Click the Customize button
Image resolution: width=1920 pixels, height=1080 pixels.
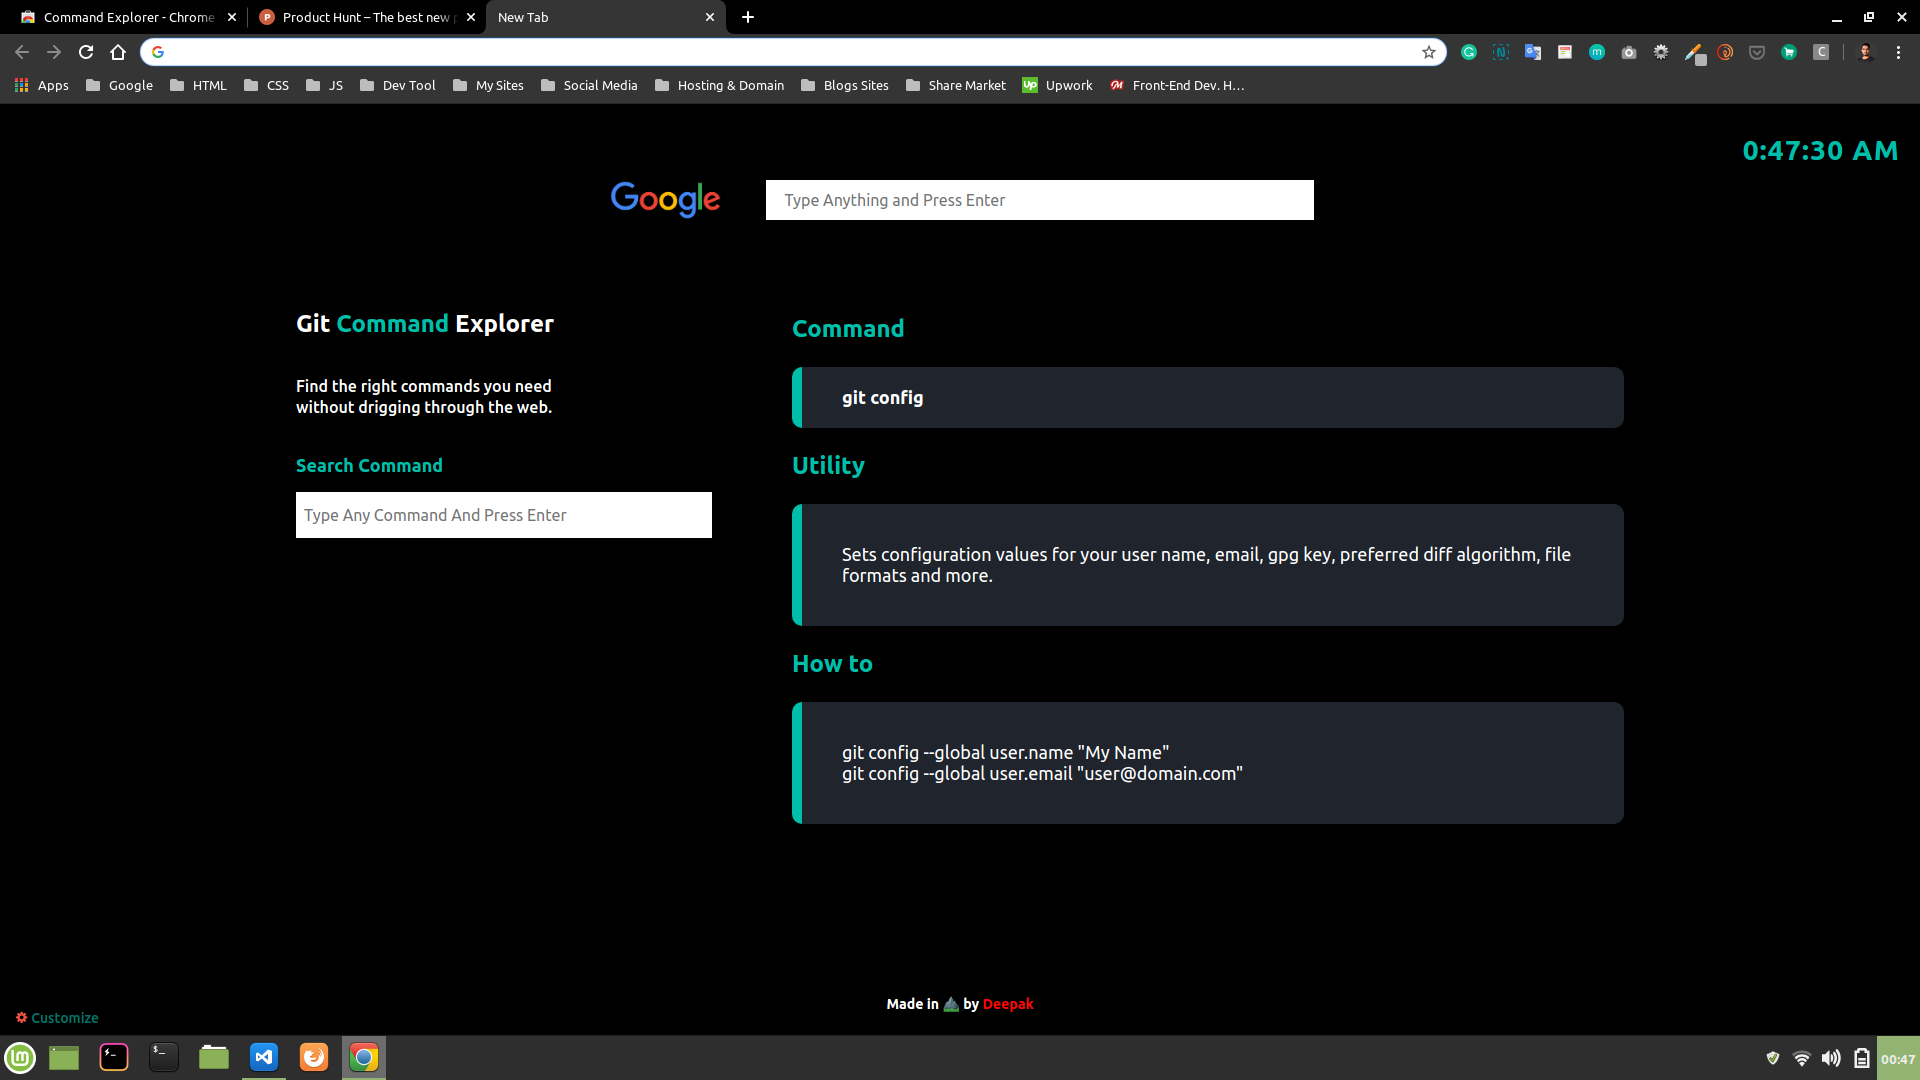tap(57, 1017)
